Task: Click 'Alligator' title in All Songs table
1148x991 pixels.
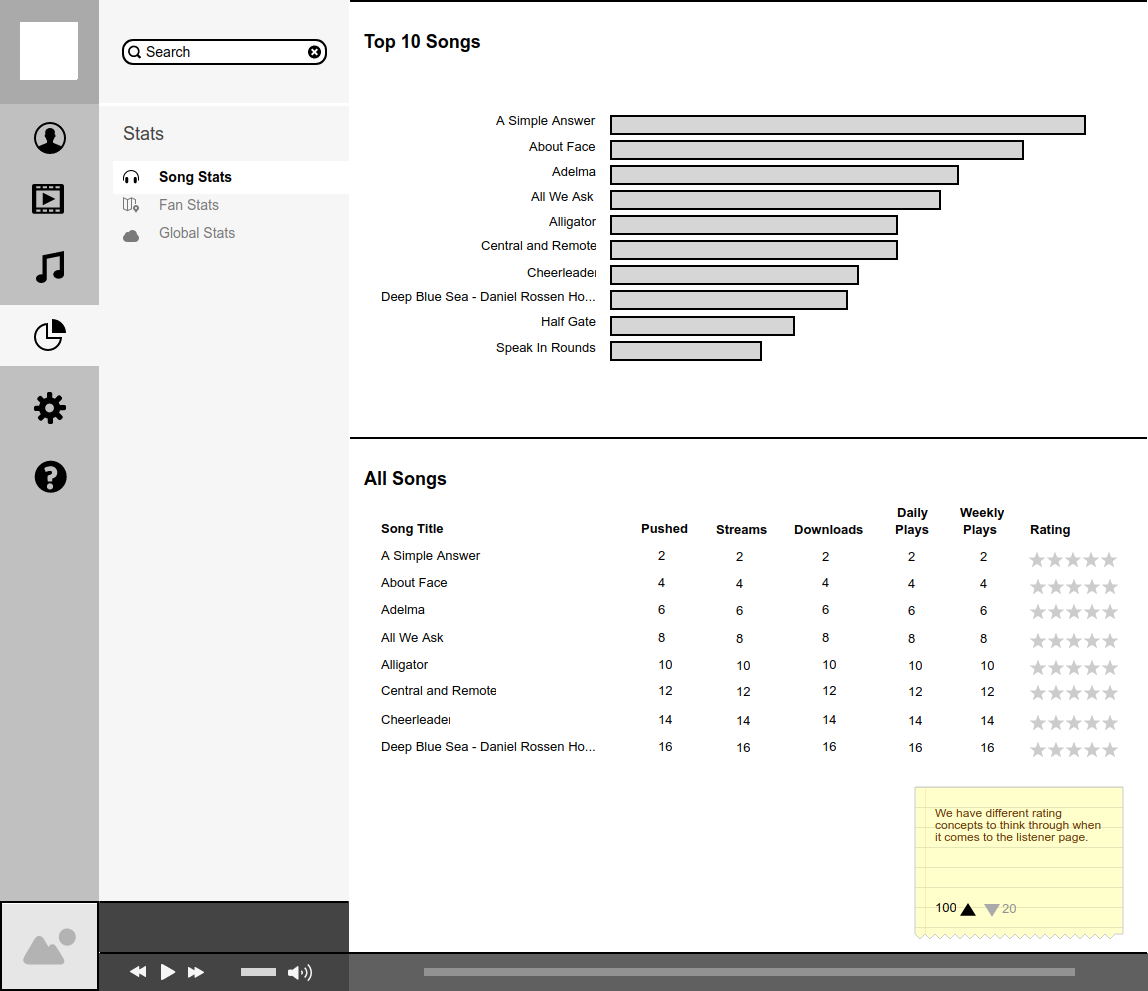Action: click(x=404, y=665)
